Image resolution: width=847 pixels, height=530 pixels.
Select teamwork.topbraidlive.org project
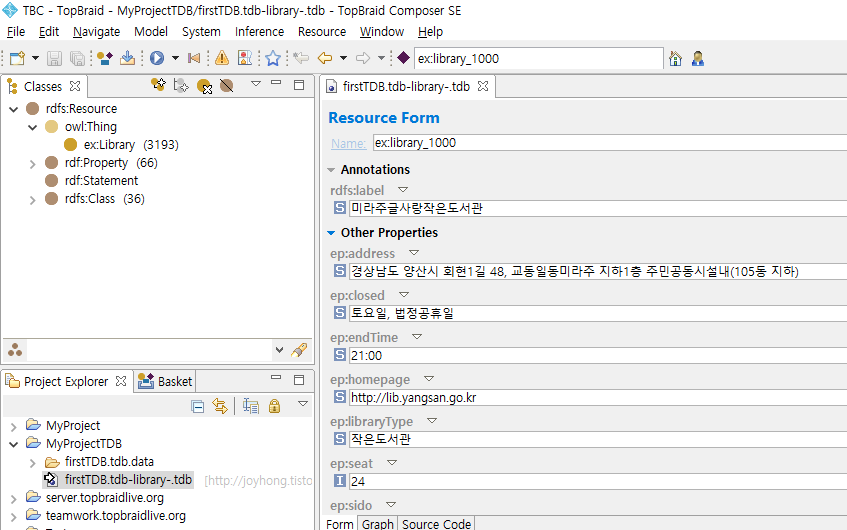click(x=116, y=516)
